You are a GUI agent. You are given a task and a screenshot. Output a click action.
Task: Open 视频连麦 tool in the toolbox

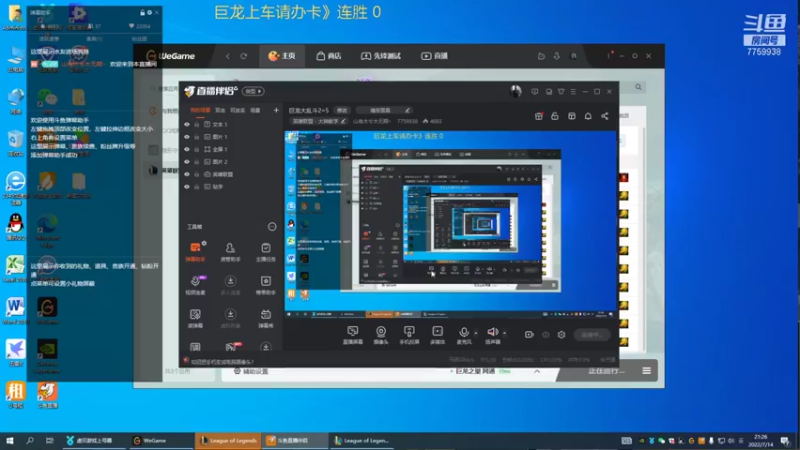[x=195, y=285]
